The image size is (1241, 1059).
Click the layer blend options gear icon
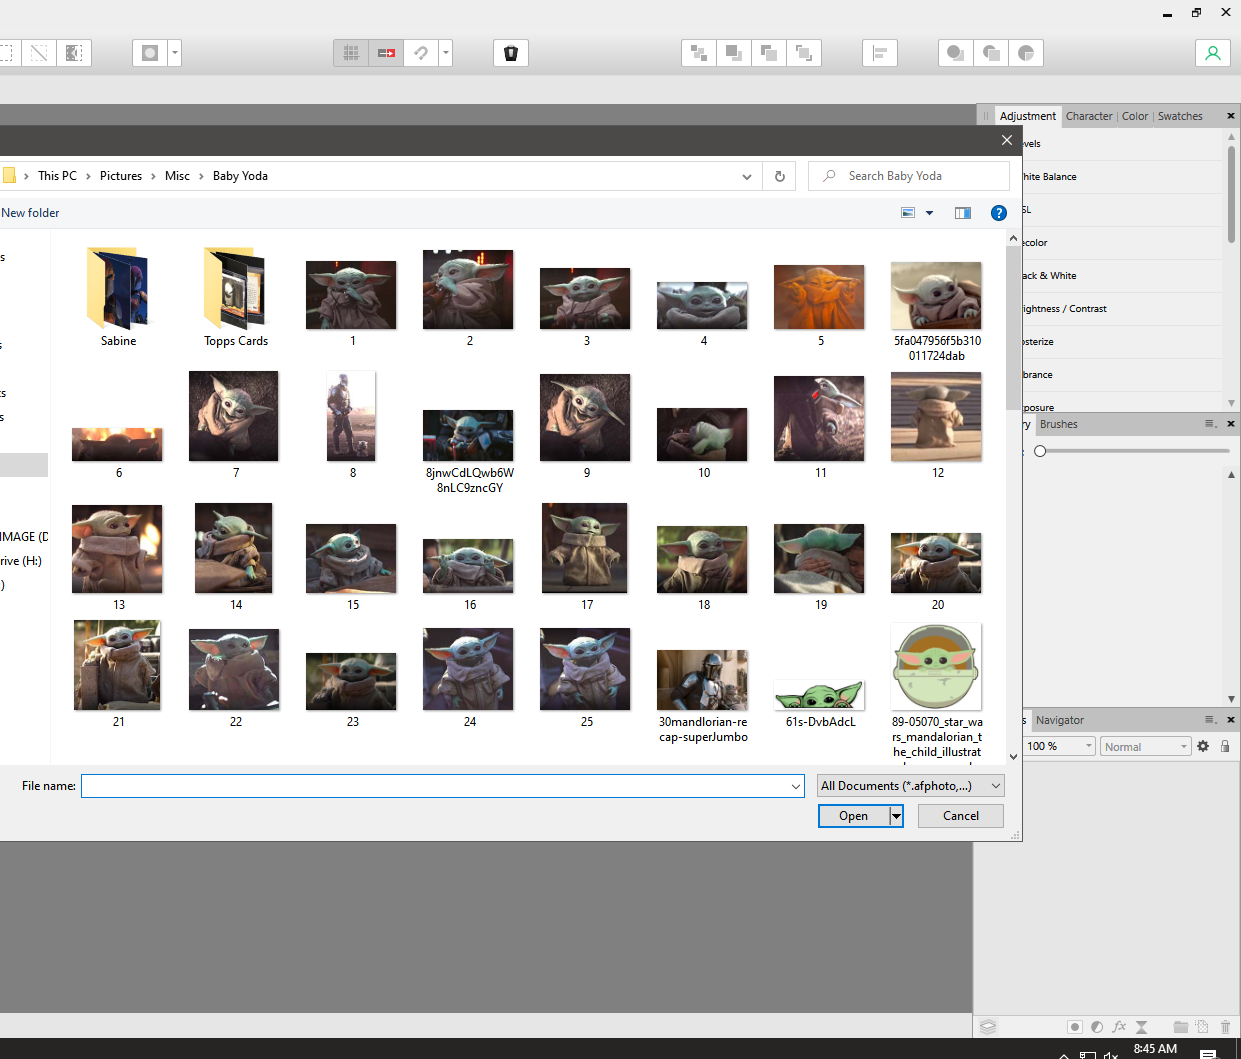[x=1203, y=746]
